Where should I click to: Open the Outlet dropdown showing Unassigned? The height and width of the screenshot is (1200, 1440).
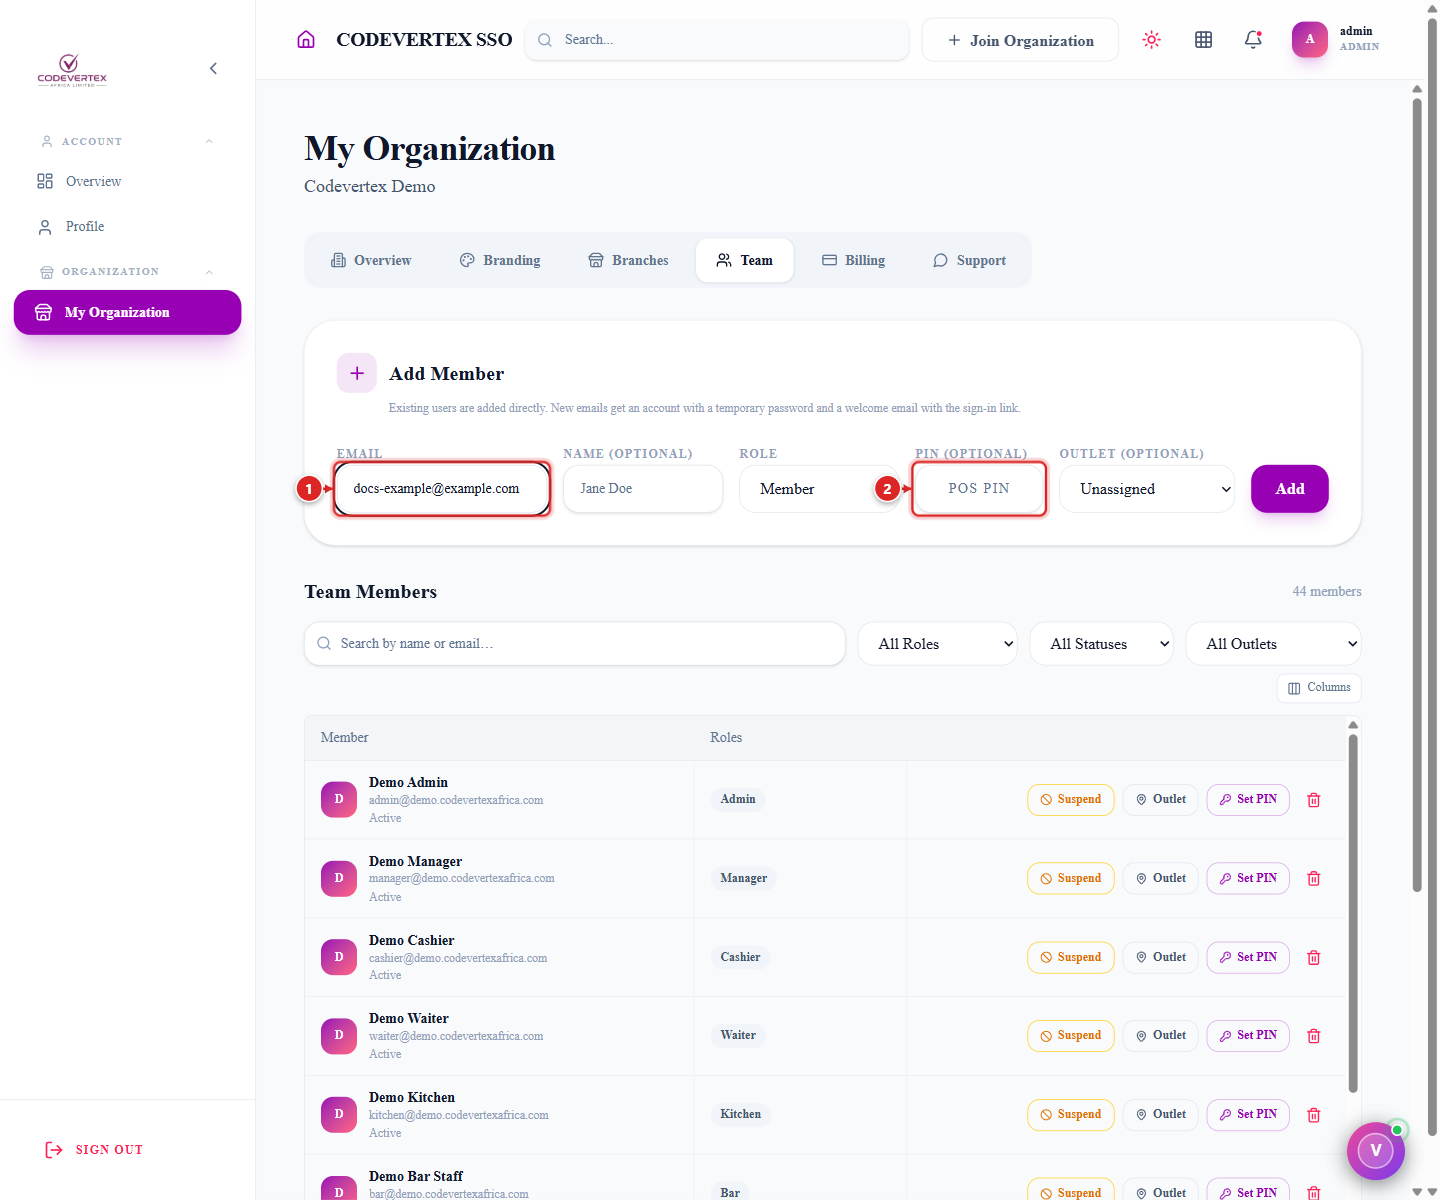pos(1147,489)
